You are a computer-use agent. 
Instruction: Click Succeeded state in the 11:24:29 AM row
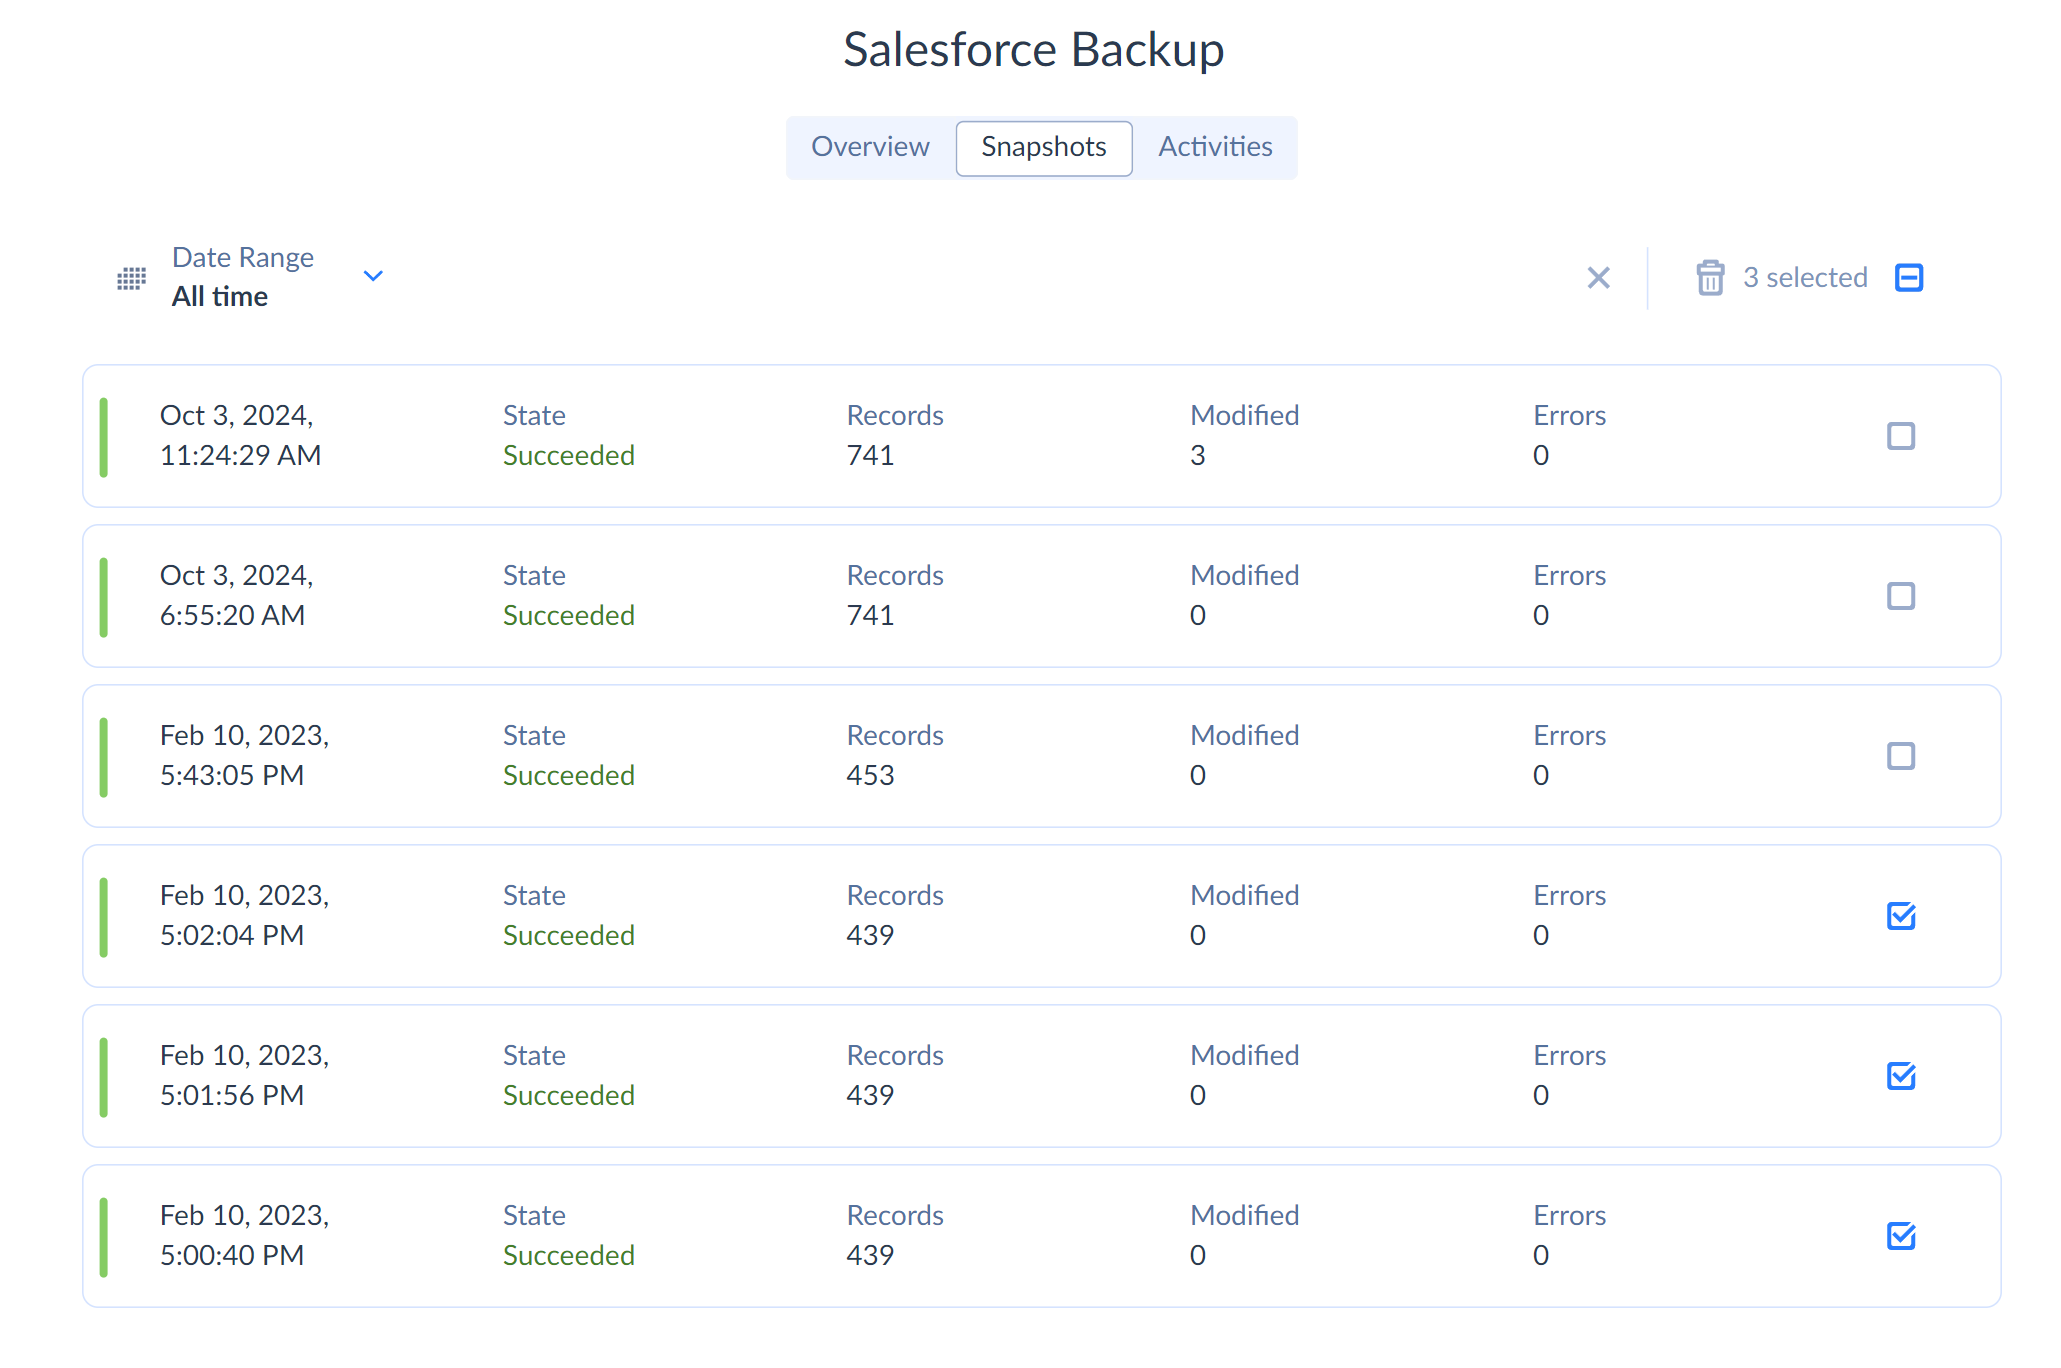click(x=568, y=455)
